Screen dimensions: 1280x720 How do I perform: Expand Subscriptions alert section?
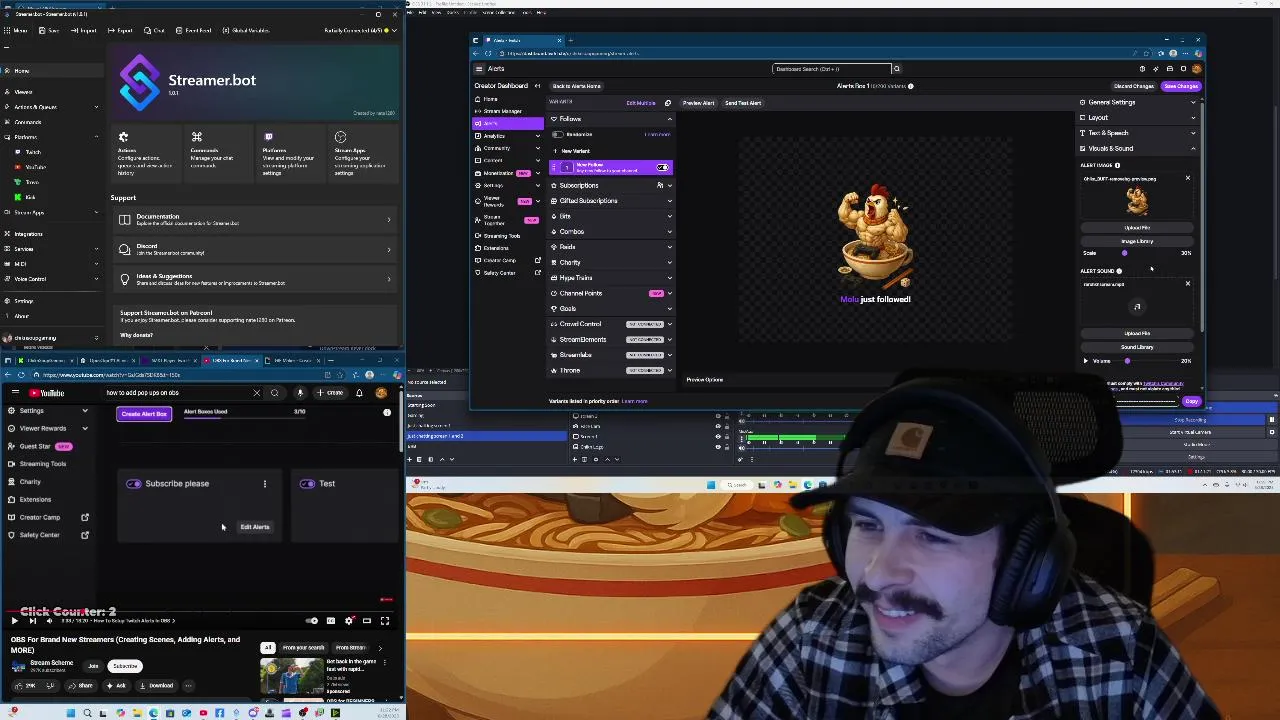670,186
